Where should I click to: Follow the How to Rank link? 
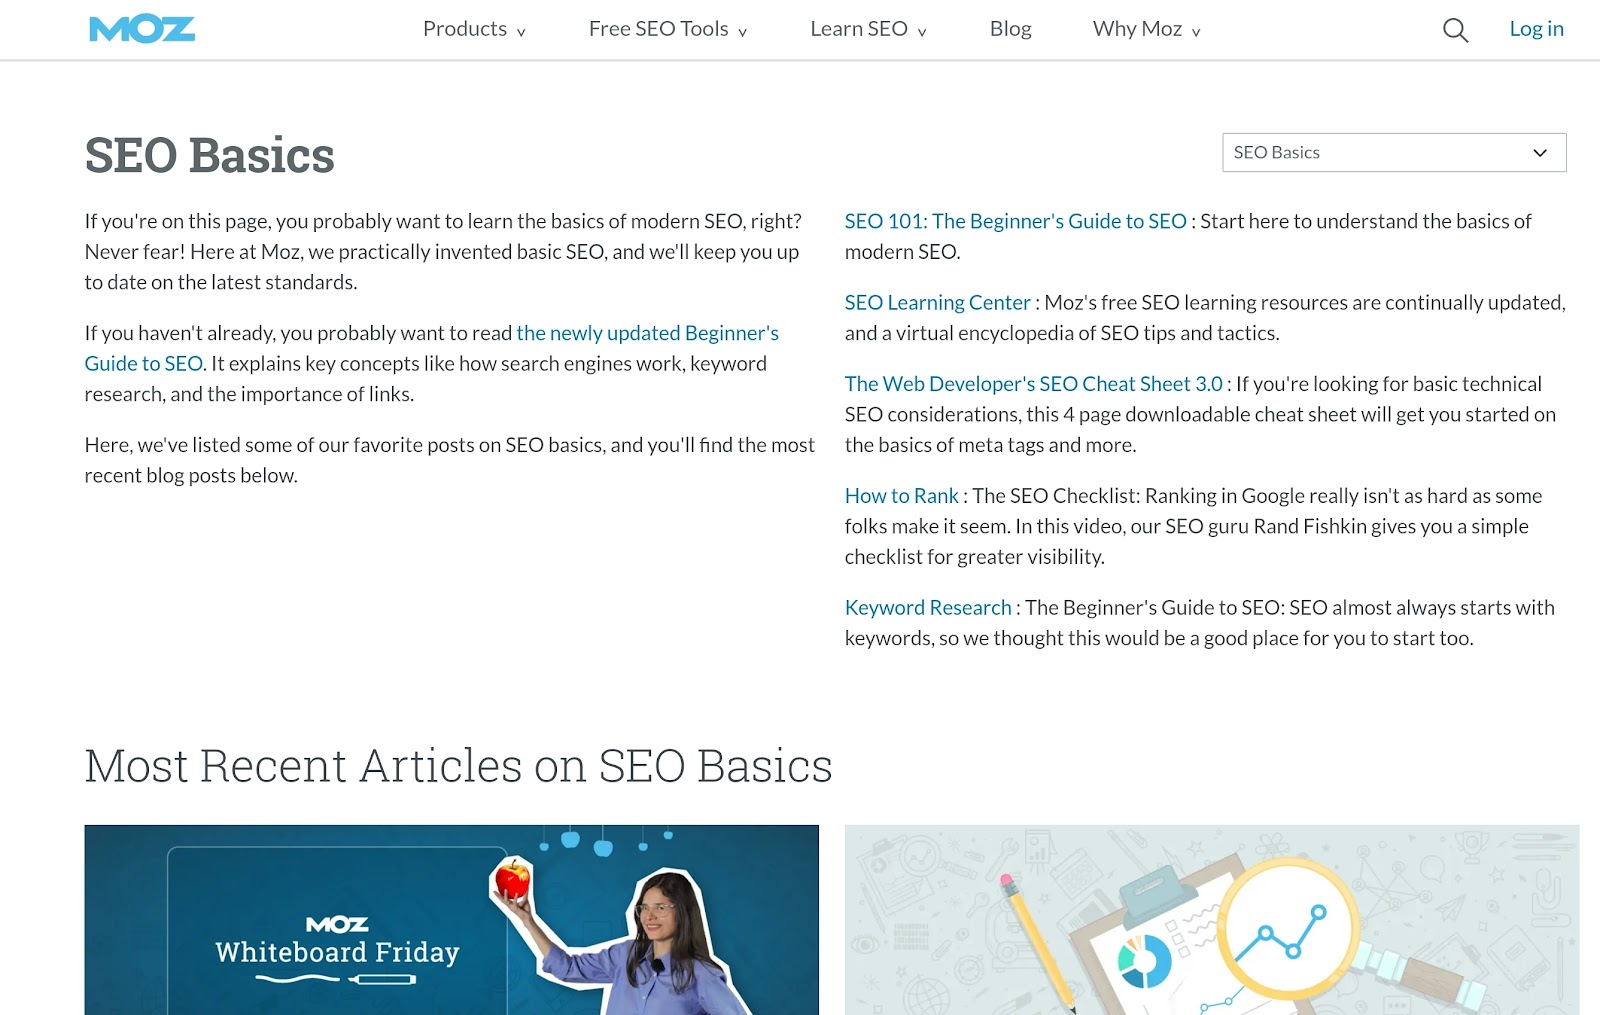point(901,496)
